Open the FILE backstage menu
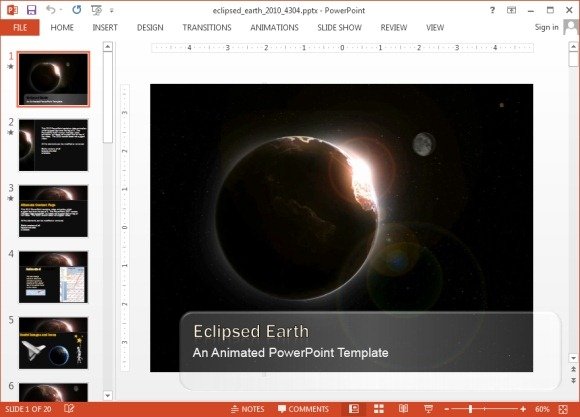 point(20,28)
